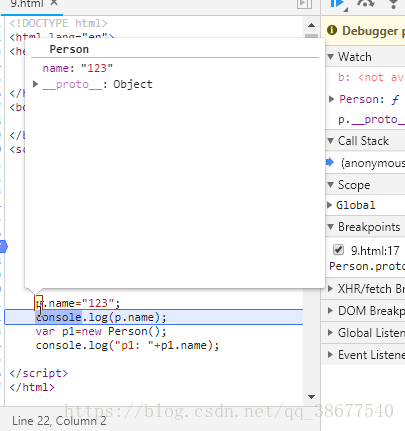405x431 pixels.
Task: Expand the XHR/fetch Breakpoints section
Action: coord(330,289)
